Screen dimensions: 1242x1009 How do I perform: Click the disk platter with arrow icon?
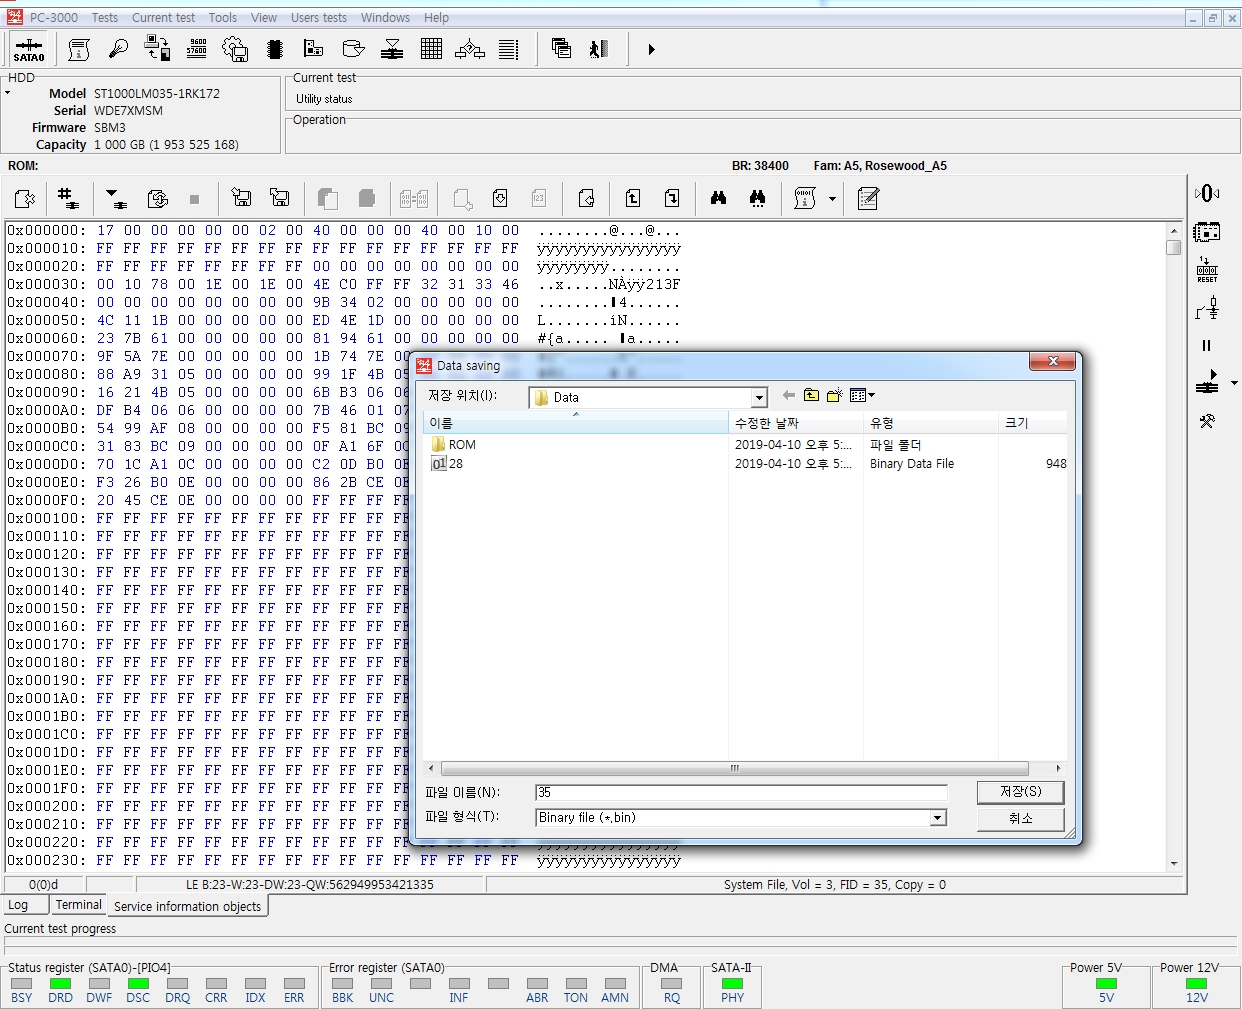click(353, 49)
